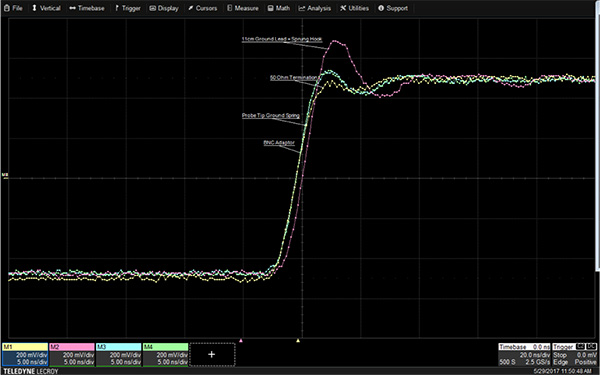The image size is (600, 375).
Task: Open the Display menu
Action: (164, 8)
